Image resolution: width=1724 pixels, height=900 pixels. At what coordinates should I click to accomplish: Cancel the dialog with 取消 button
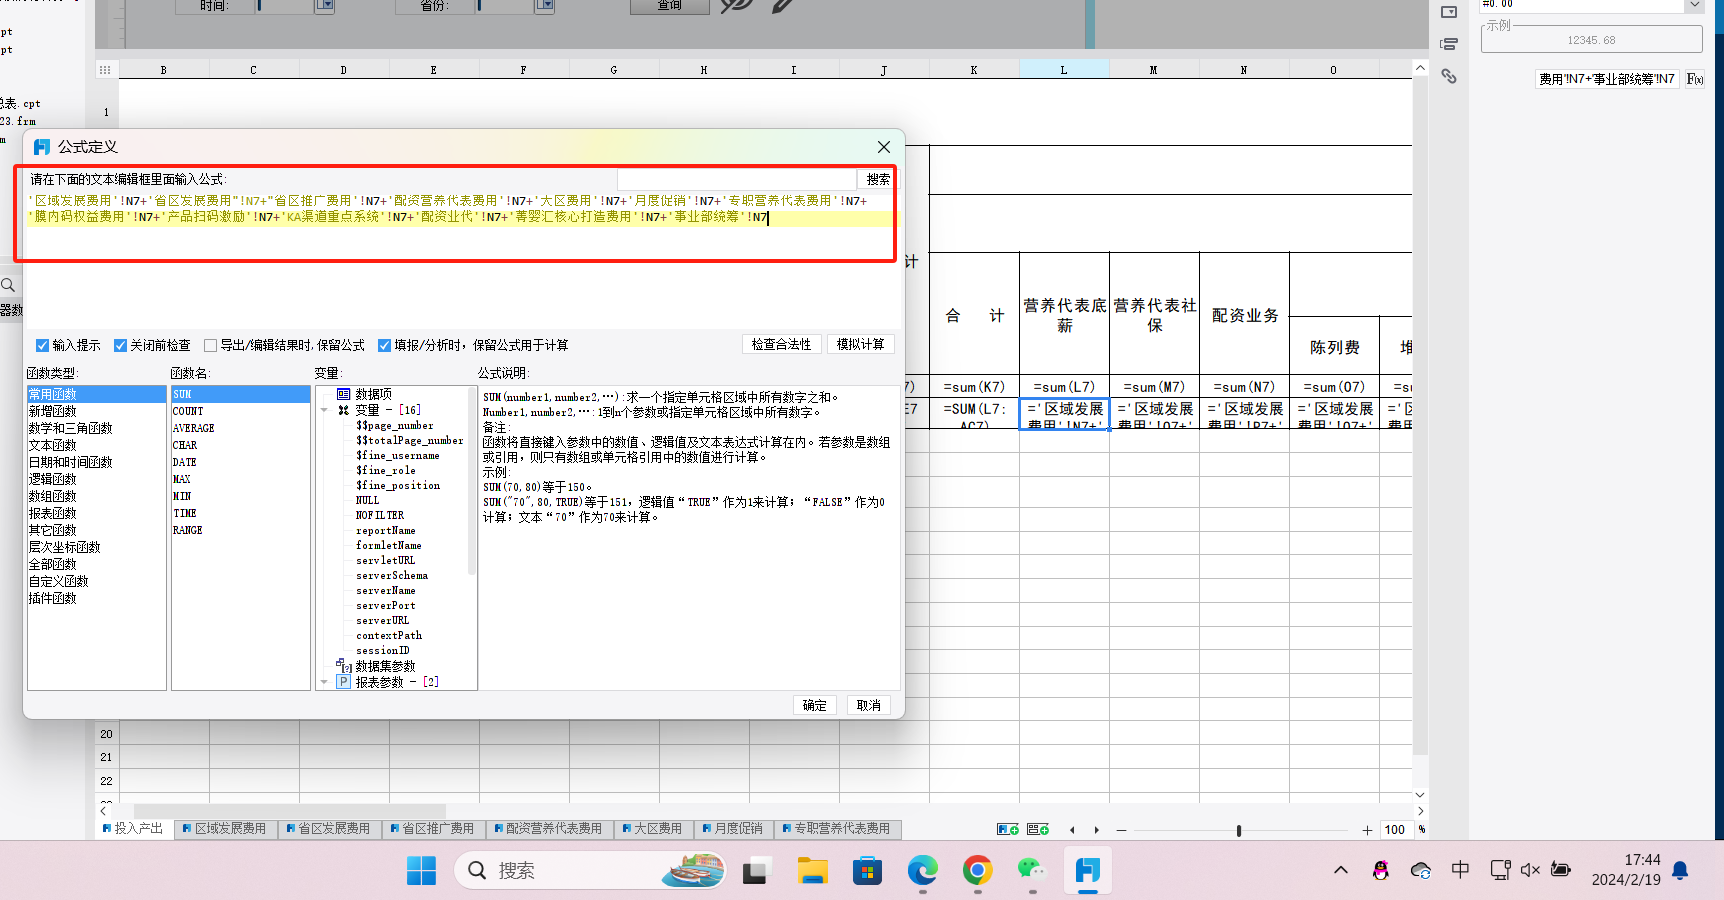pos(869,705)
